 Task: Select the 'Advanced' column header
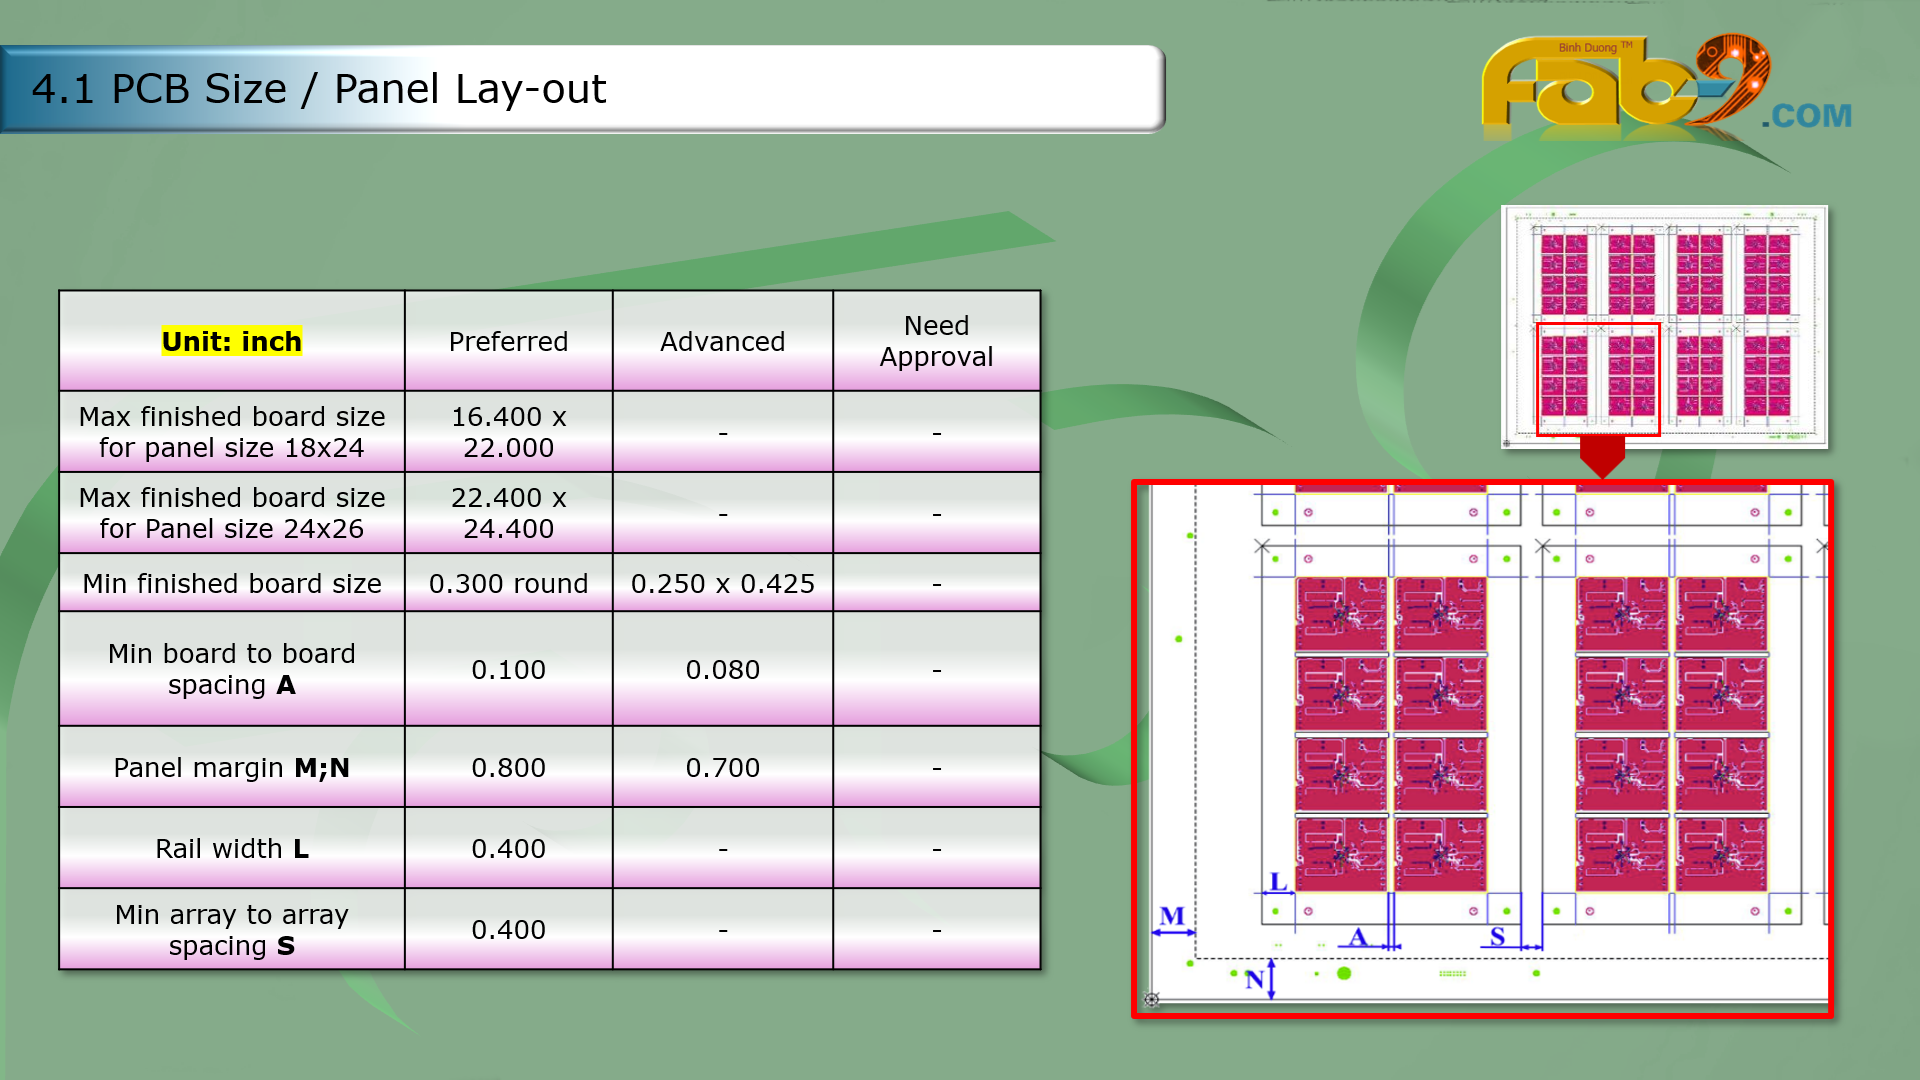722,342
